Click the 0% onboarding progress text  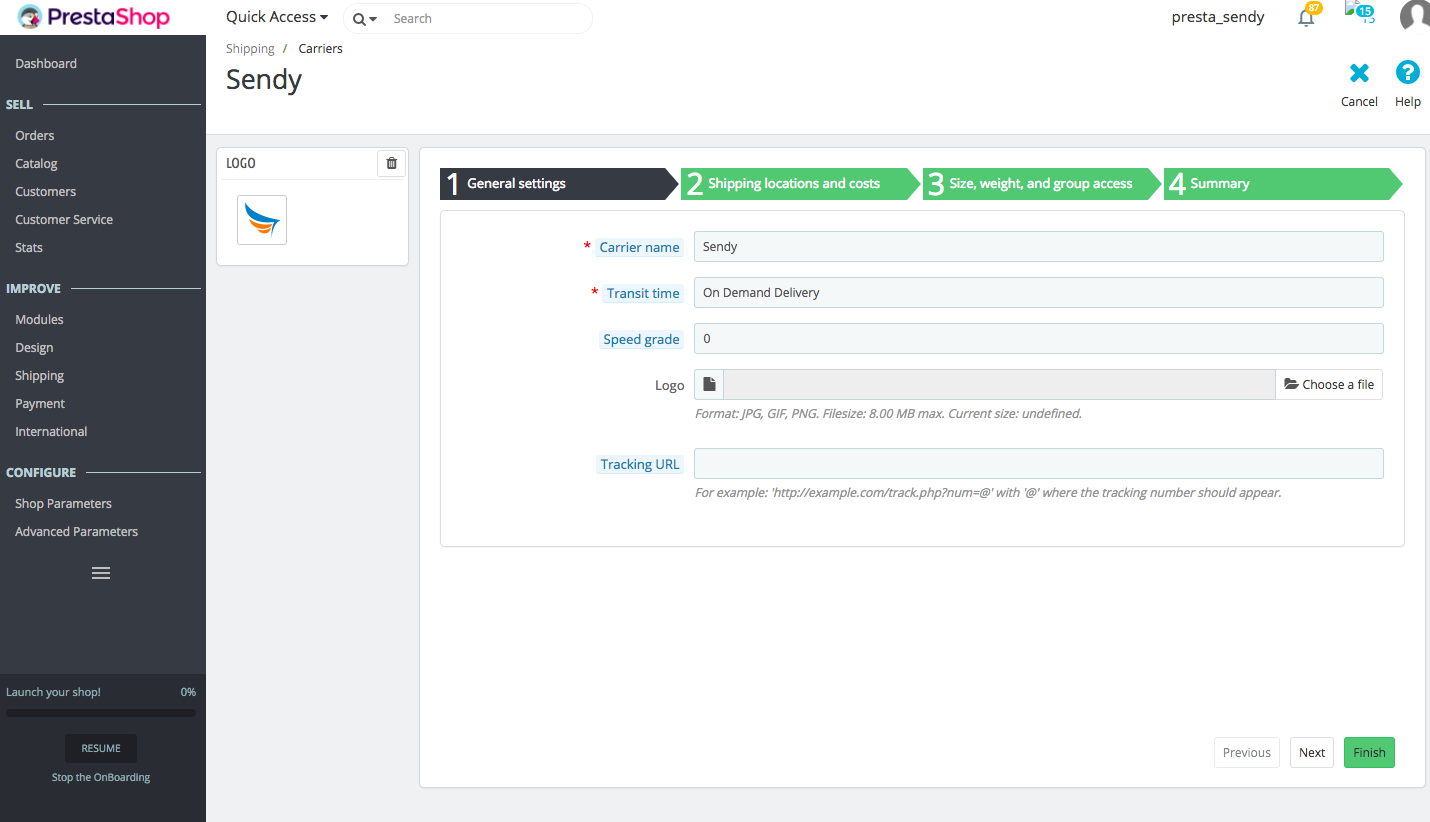coord(188,692)
